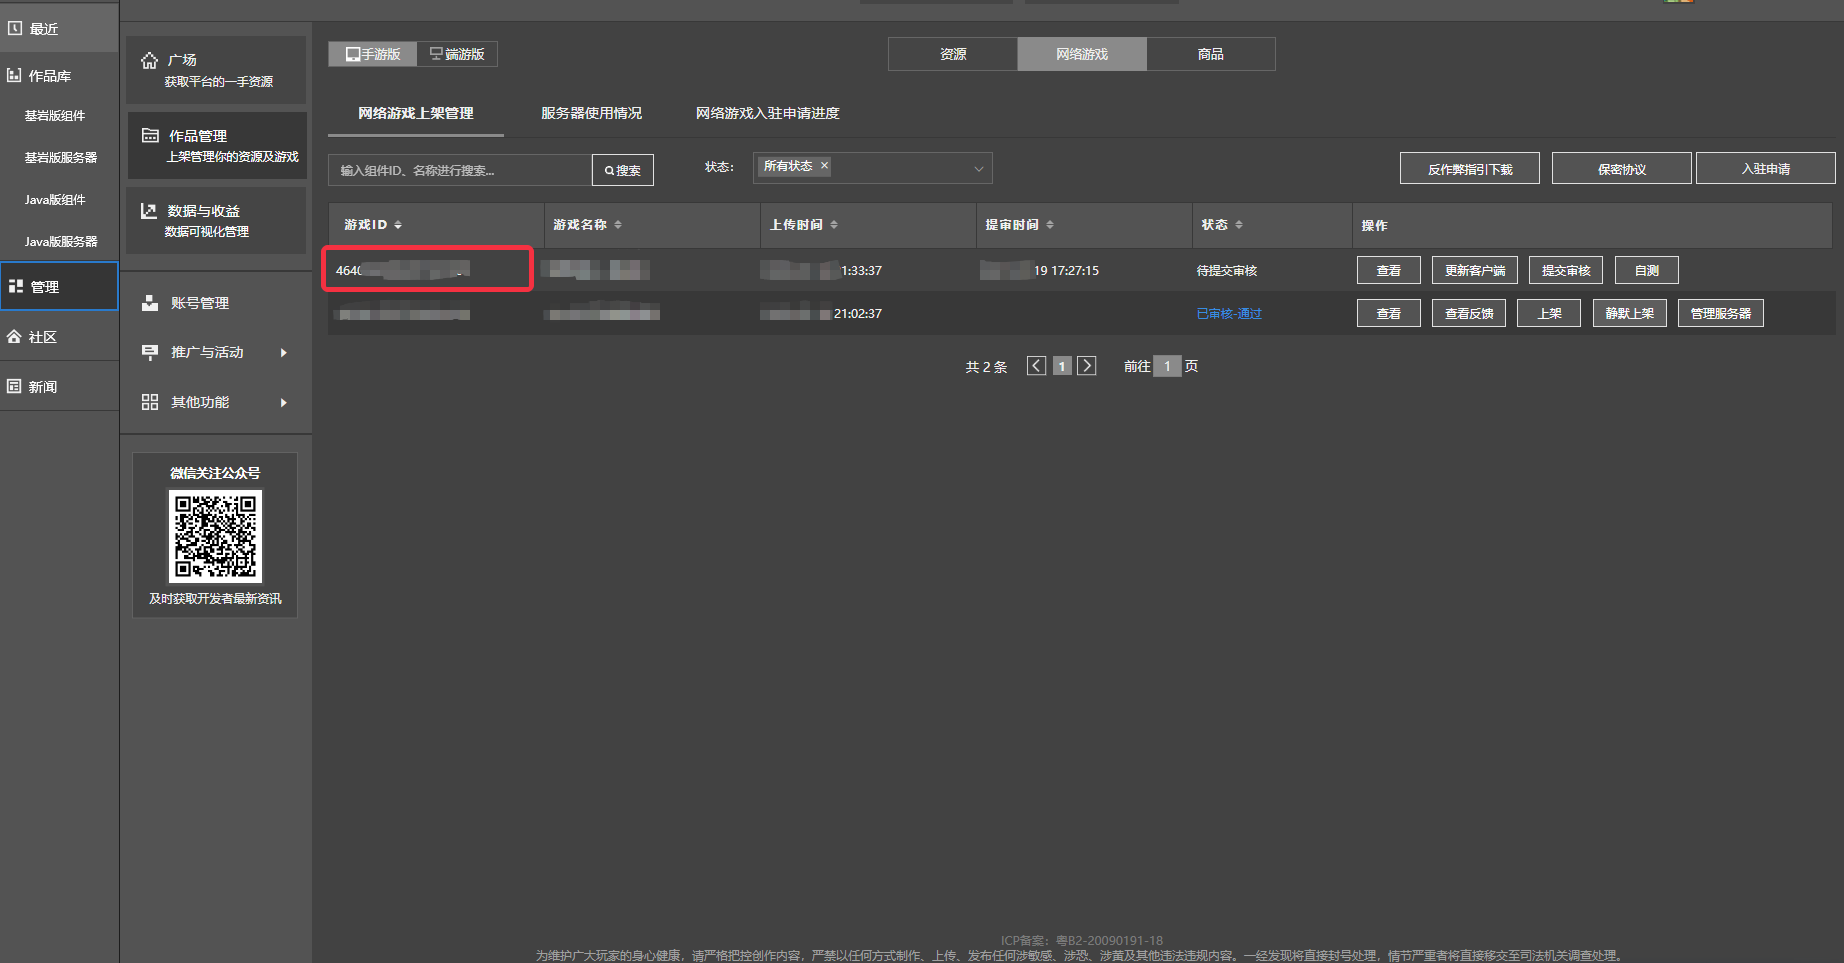Click 提交审核 for the first game
1844x963 pixels.
(x=1566, y=270)
